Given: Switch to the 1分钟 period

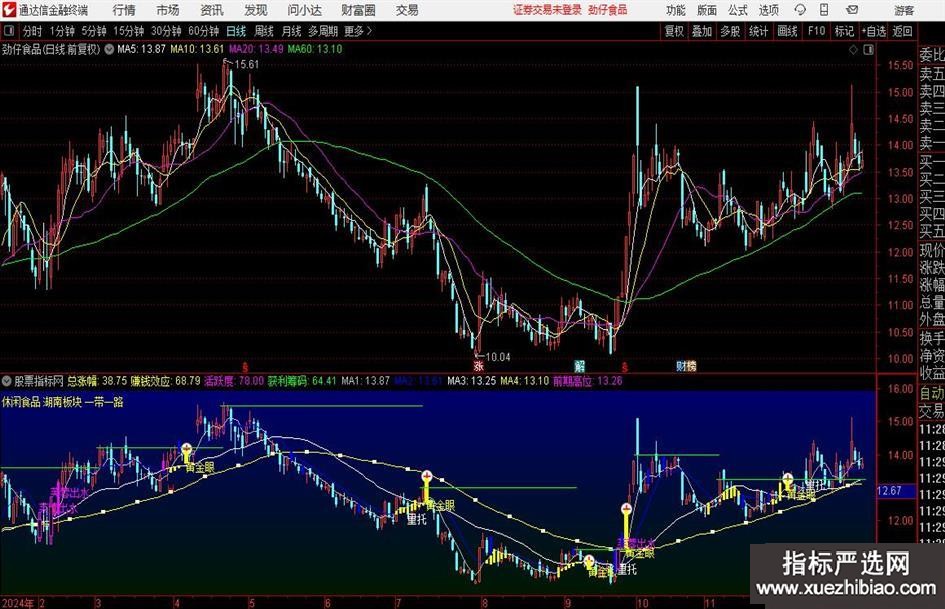Looking at the screenshot, I should point(61,31).
